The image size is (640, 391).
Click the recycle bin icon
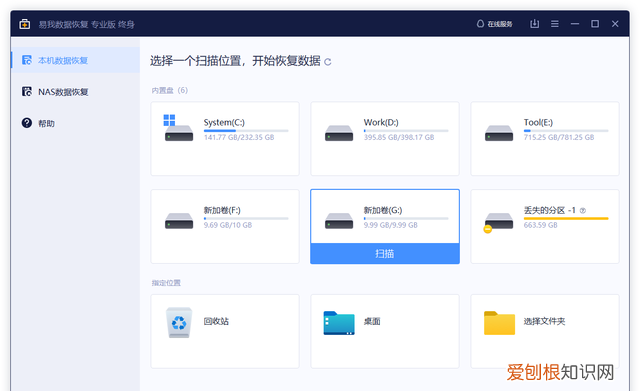click(x=179, y=322)
